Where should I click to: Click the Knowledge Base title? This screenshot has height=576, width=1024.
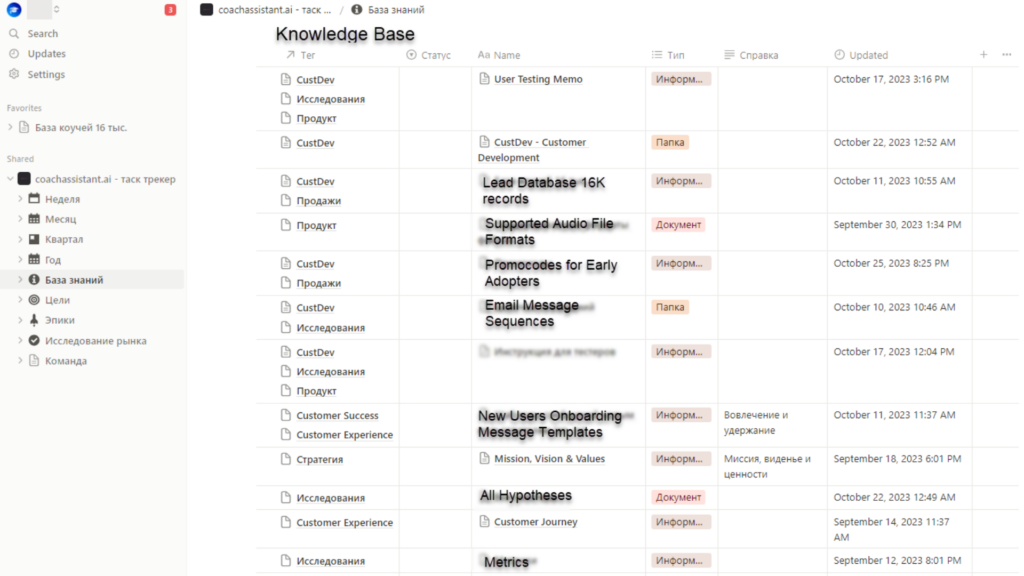pos(345,34)
